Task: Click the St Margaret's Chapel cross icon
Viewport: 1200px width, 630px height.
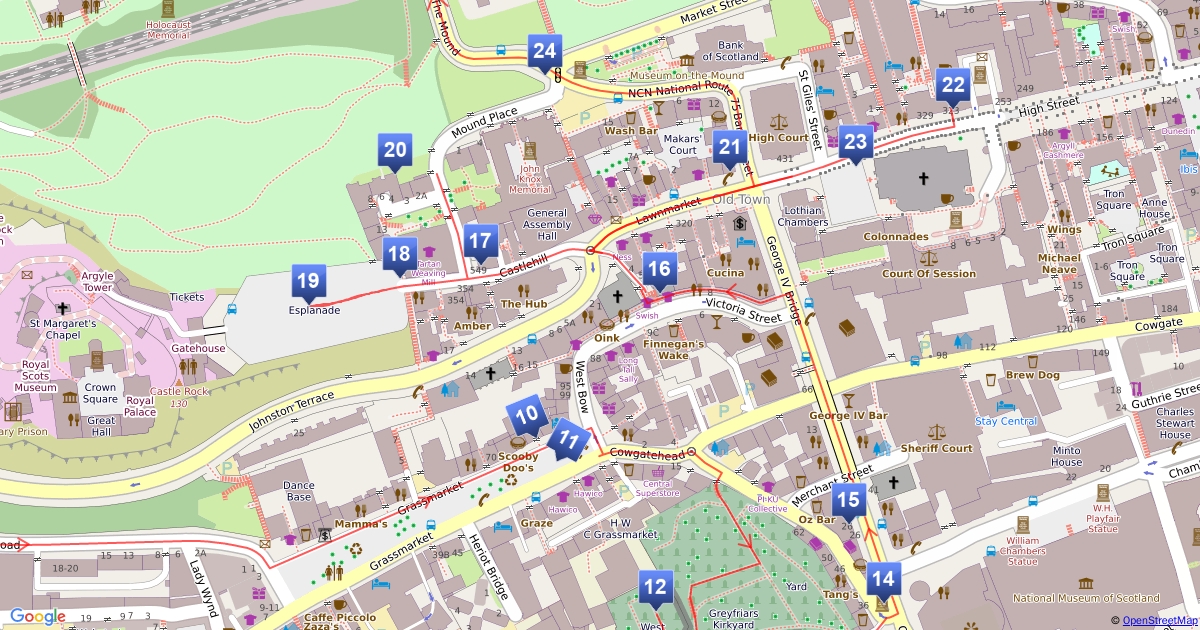Action: 63,309
